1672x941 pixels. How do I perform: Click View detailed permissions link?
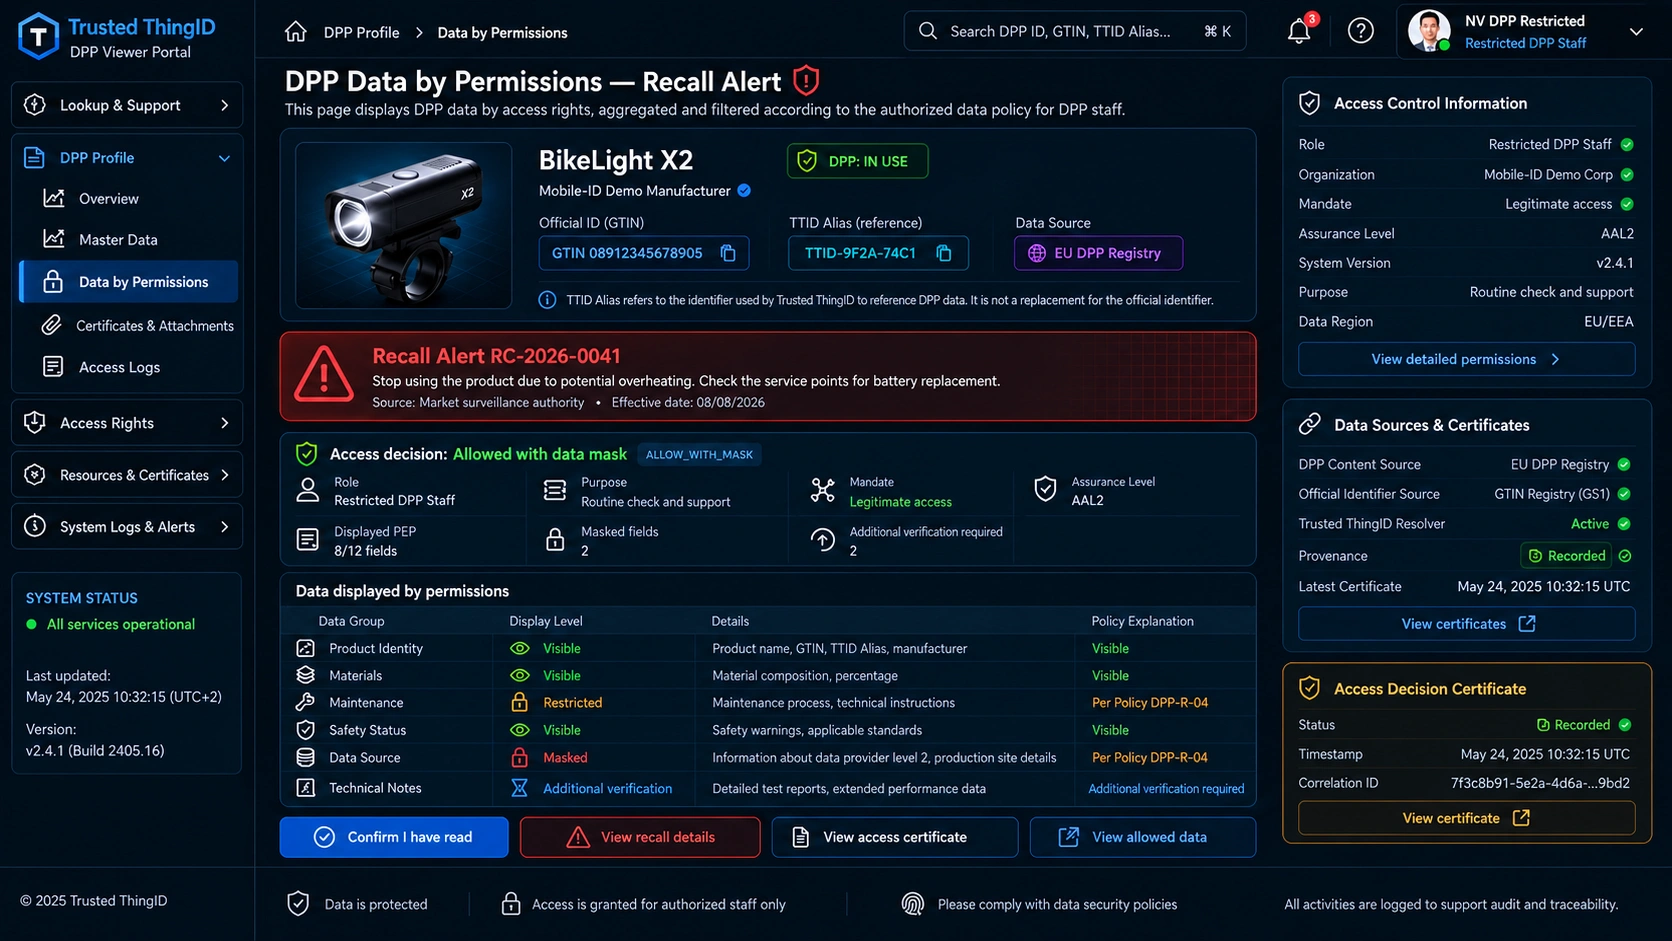(1466, 359)
